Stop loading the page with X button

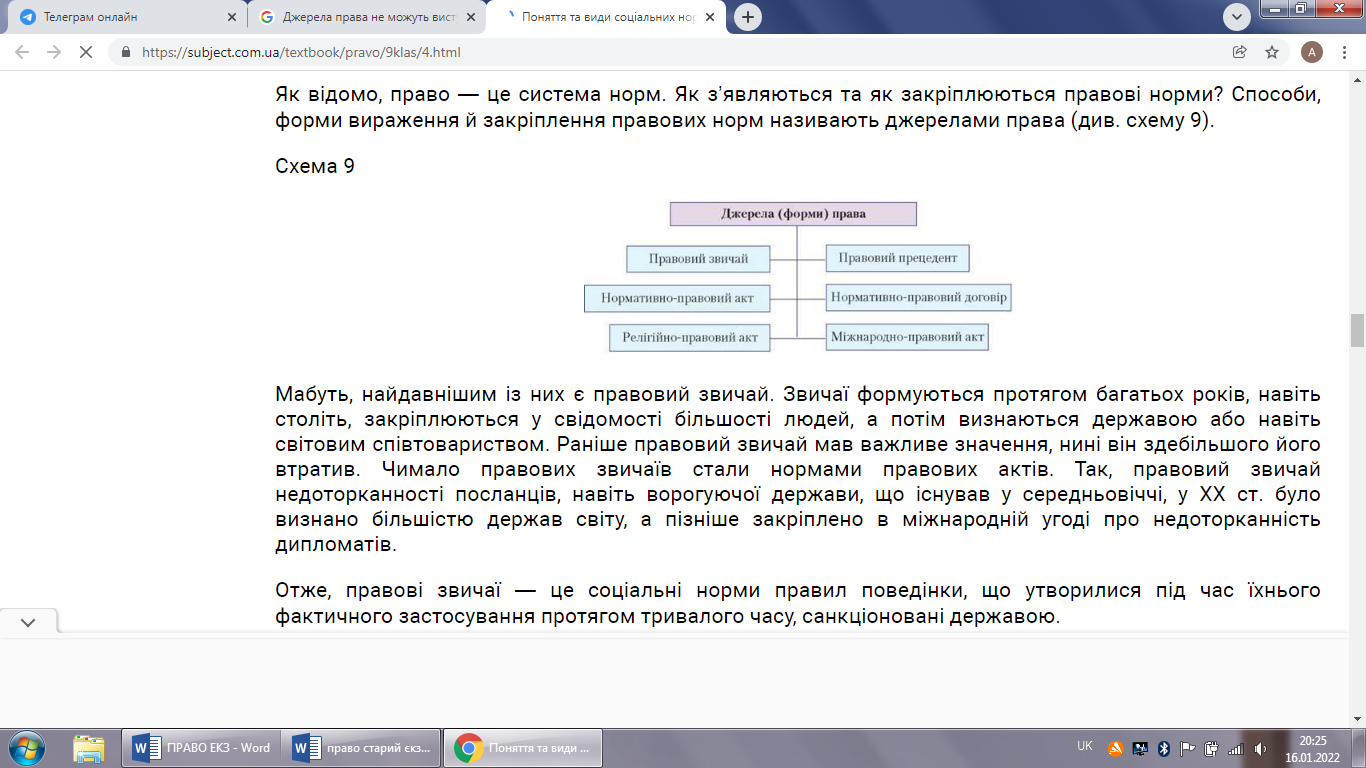pyautogui.click(x=86, y=52)
